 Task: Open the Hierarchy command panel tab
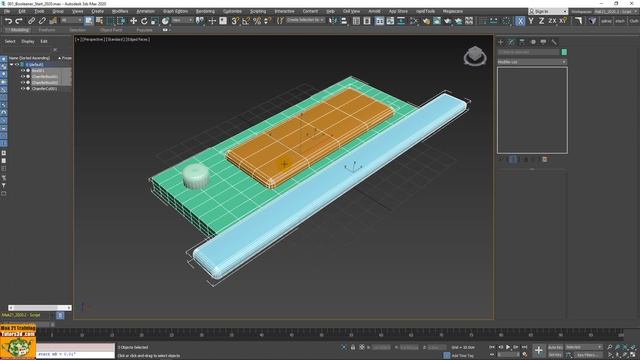pos(522,42)
